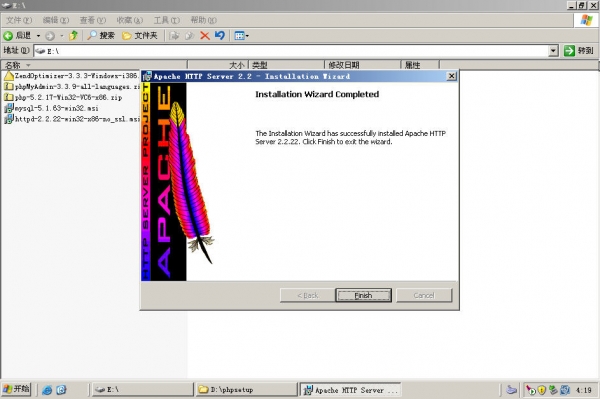The image size is (600, 399).
Task: Expand the address bar dropdown
Action: point(553,50)
